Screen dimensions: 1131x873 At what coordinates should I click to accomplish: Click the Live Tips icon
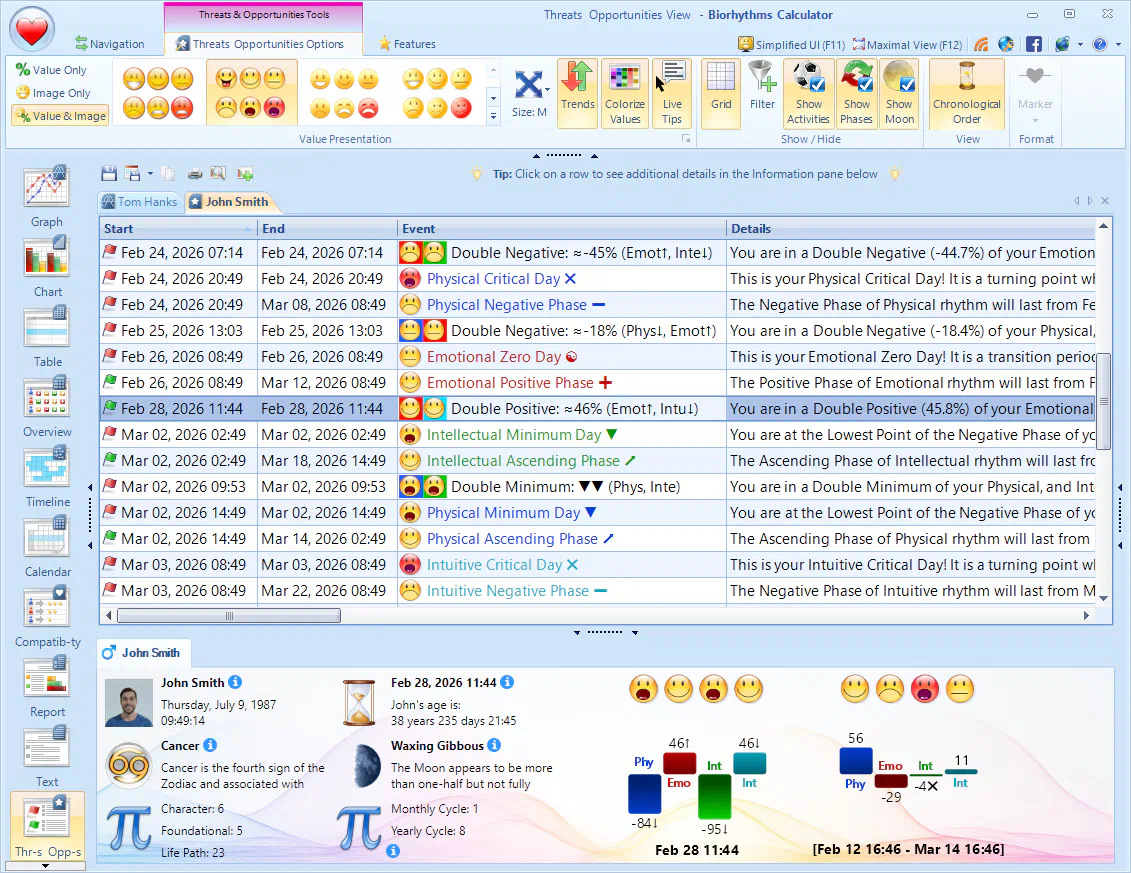(x=672, y=93)
